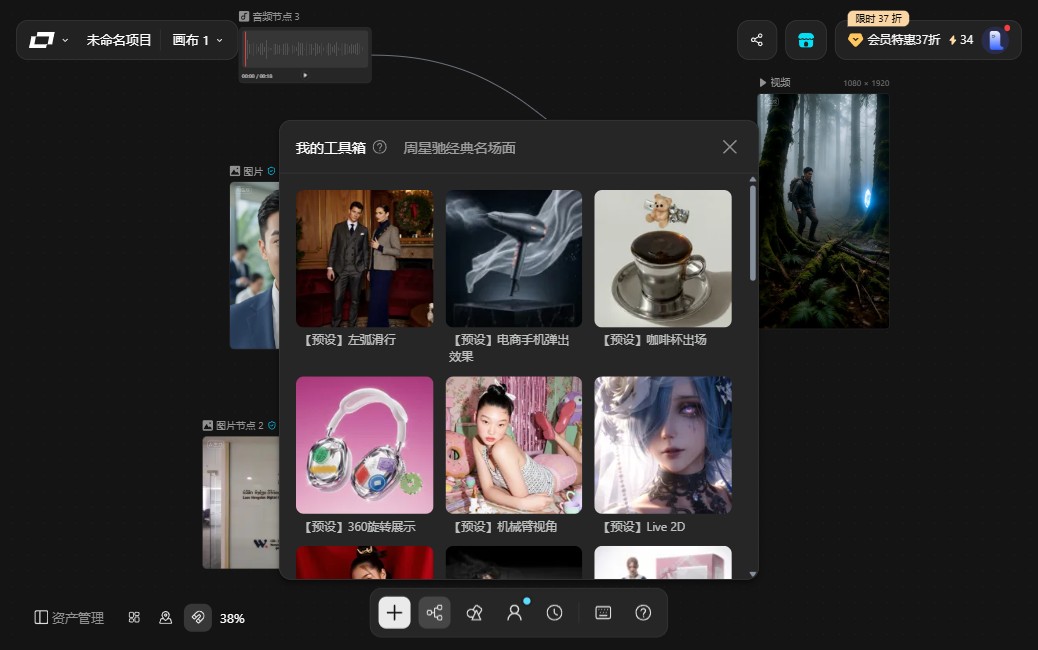Click the 会员特惠37折 membership offer
1038x650 pixels.
click(894, 40)
